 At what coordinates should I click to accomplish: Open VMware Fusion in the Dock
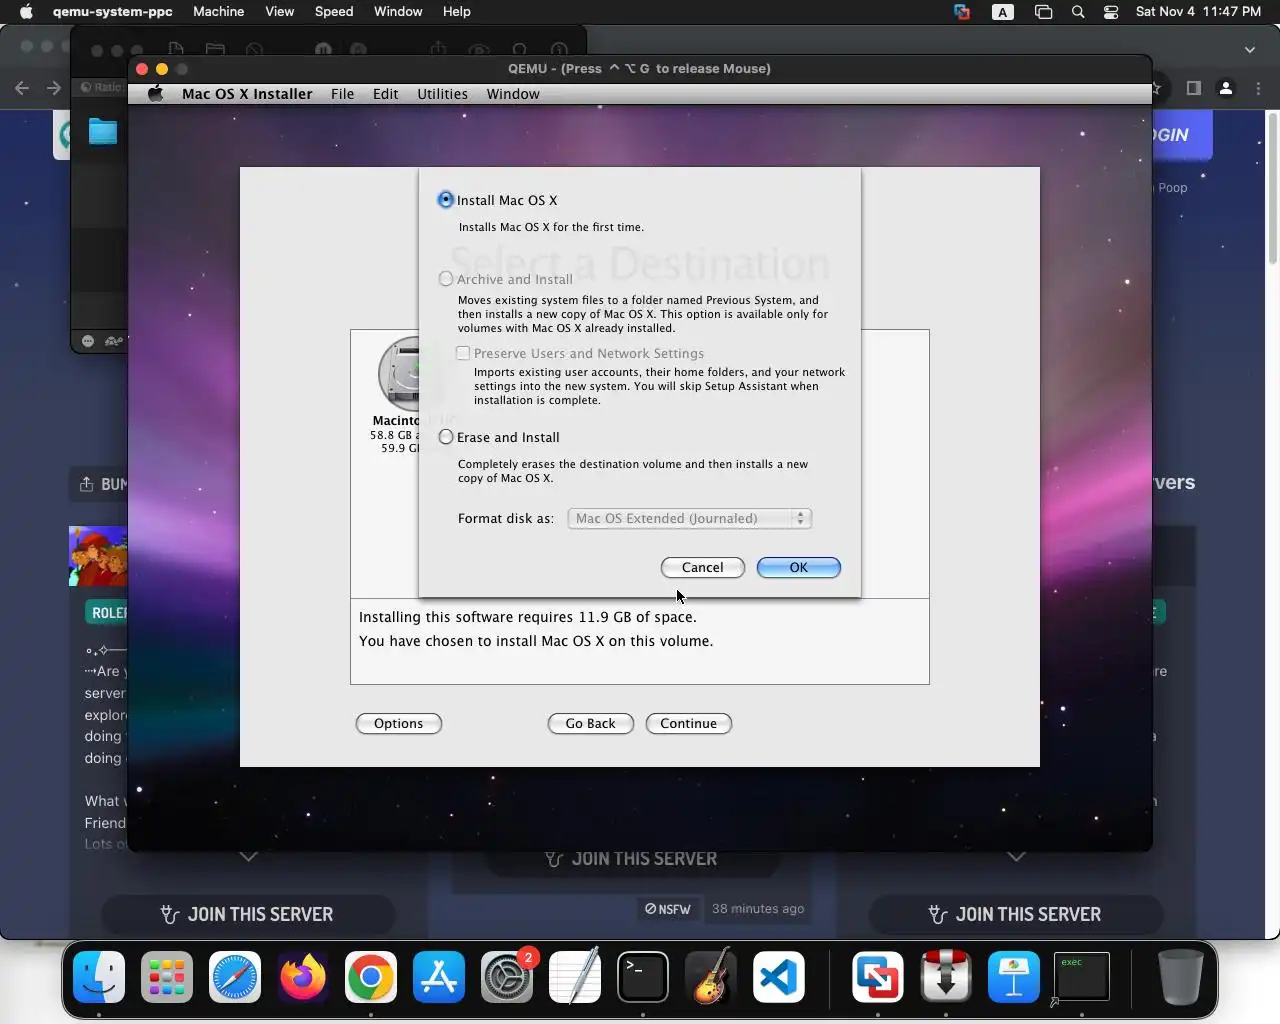point(877,977)
